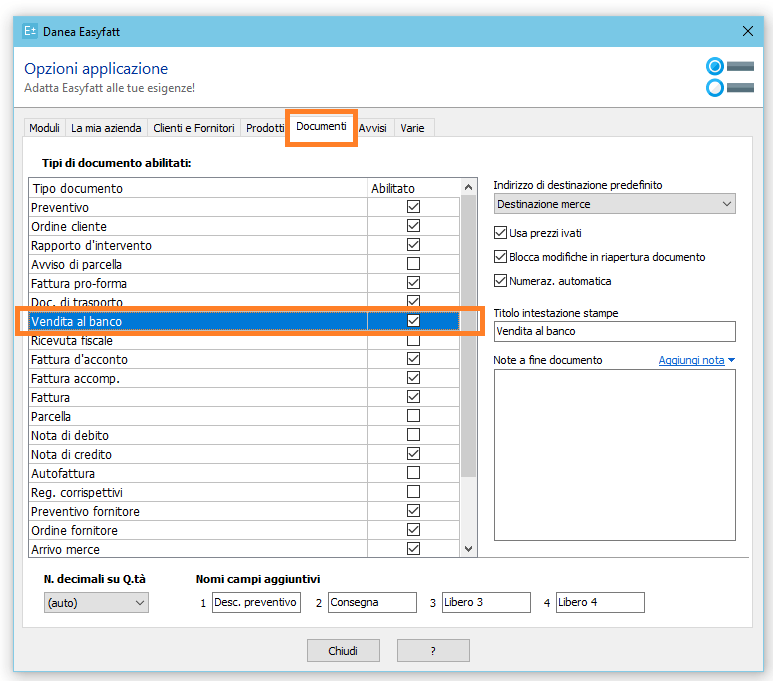Open Destinazione merce dropdown
This screenshot has height=681, width=773.
[x=614, y=204]
